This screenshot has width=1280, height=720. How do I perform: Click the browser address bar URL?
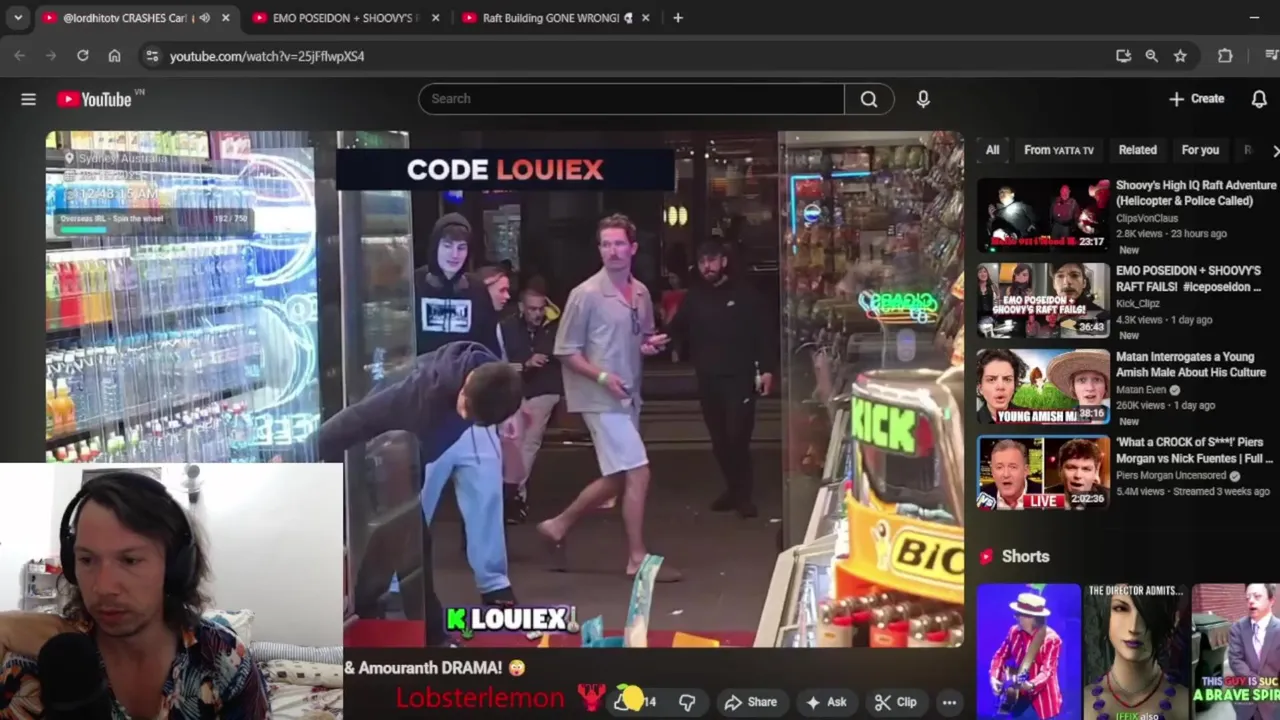pyautogui.click(x=267, y=56)
